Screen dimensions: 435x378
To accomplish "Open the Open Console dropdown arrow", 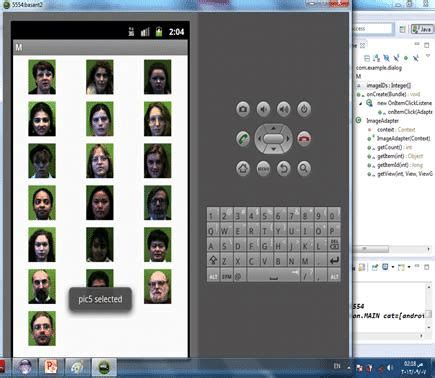I will (409, 267).
